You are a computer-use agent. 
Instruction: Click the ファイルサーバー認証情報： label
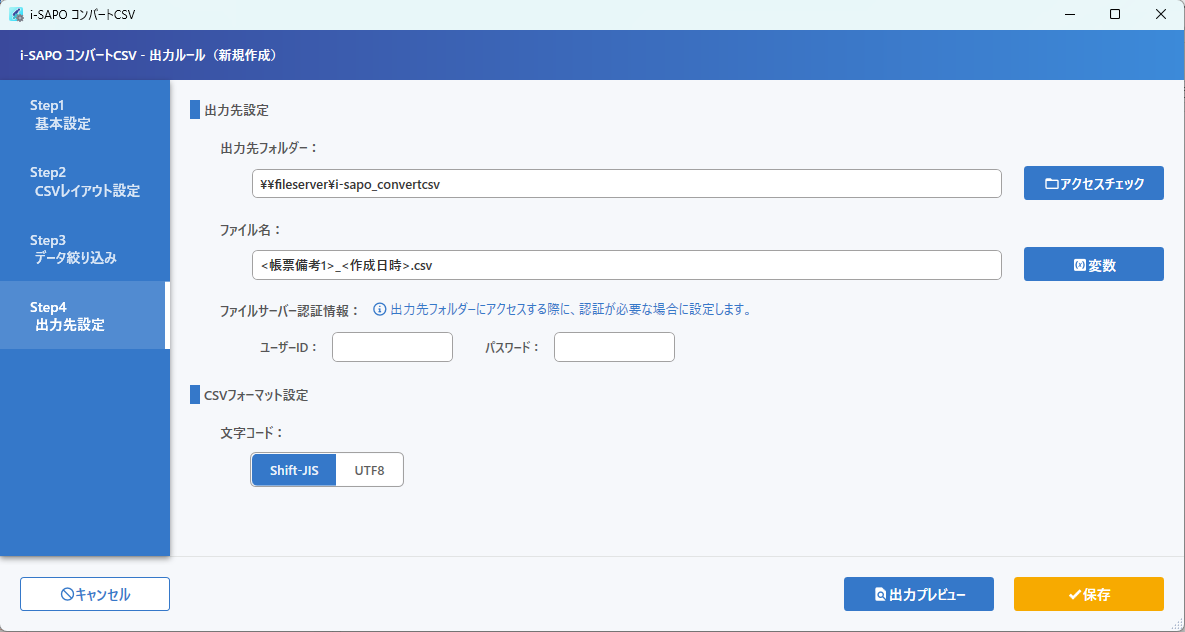290,311
